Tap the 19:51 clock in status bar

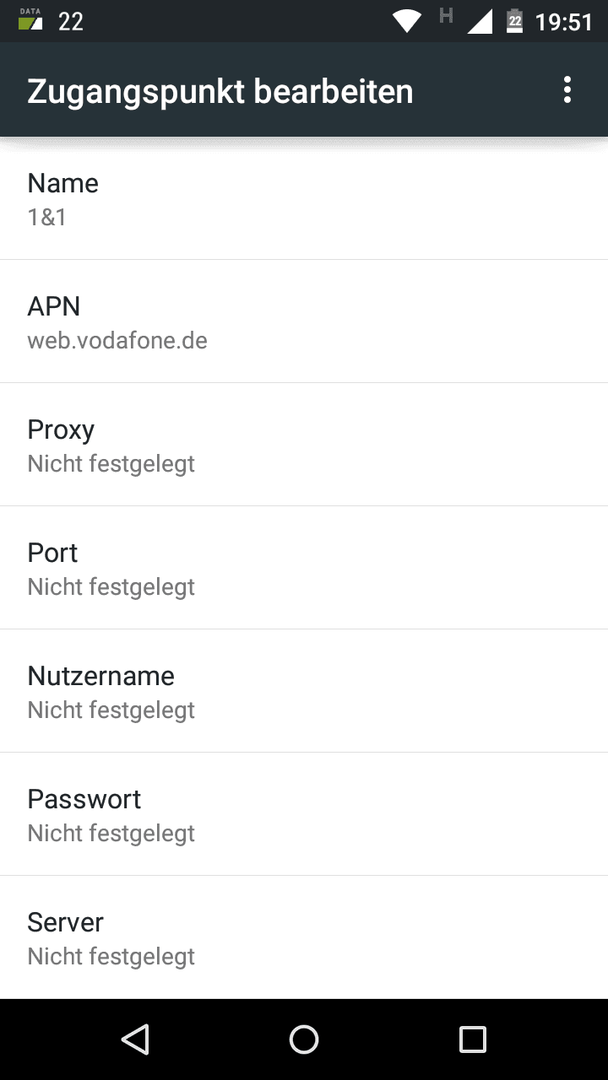tap(564, 22)
